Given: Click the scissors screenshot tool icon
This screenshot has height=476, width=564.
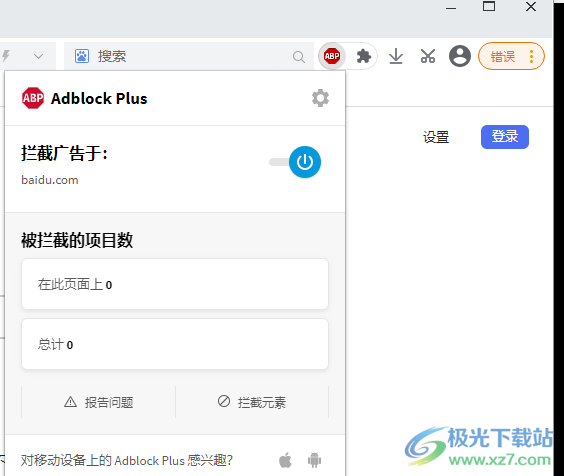Looking at the screenshot, I should point(428,56).
